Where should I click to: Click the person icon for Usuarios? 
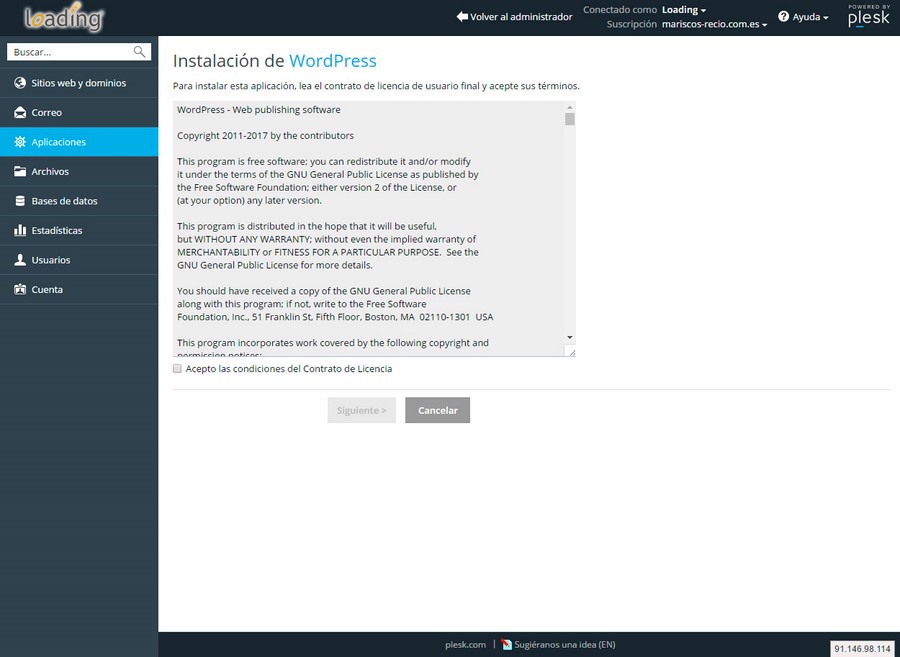point(20,260)
